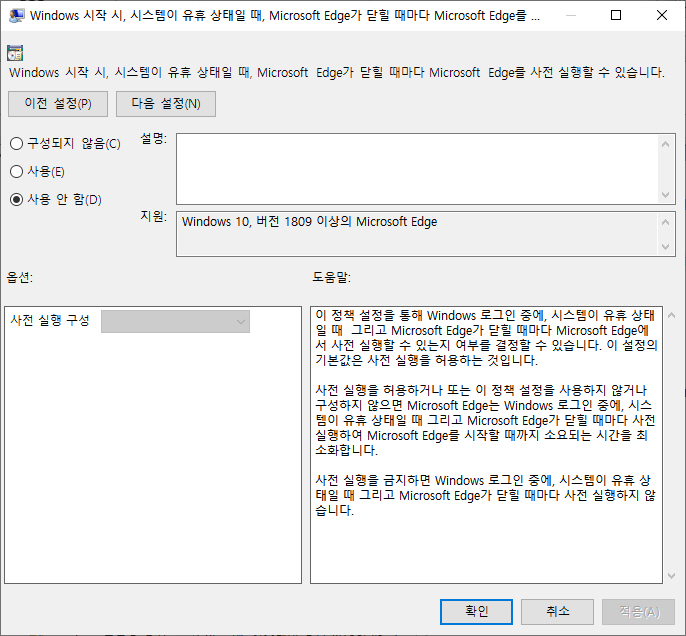
Task: Click the 설명: label
Action: tap(154, 139)
